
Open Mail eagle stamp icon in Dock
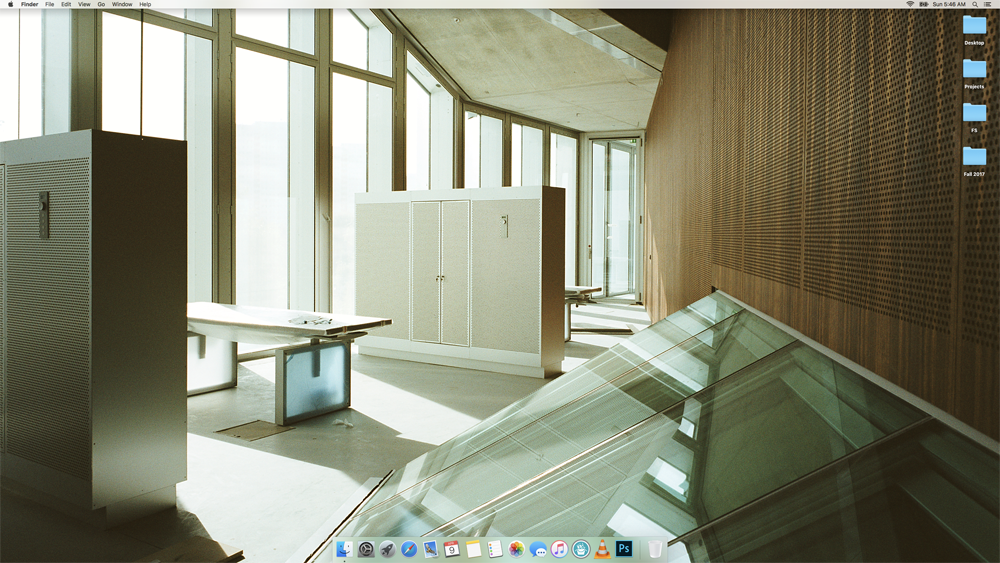coord(430,549)
